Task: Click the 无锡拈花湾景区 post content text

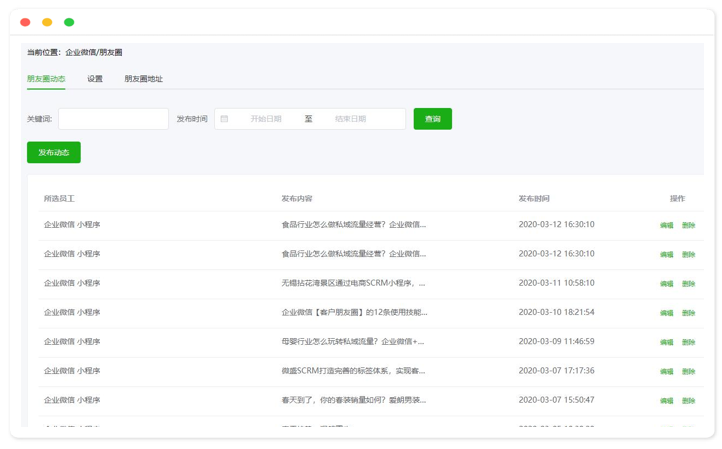Action: pyautogui.click(x=353, y=283)
